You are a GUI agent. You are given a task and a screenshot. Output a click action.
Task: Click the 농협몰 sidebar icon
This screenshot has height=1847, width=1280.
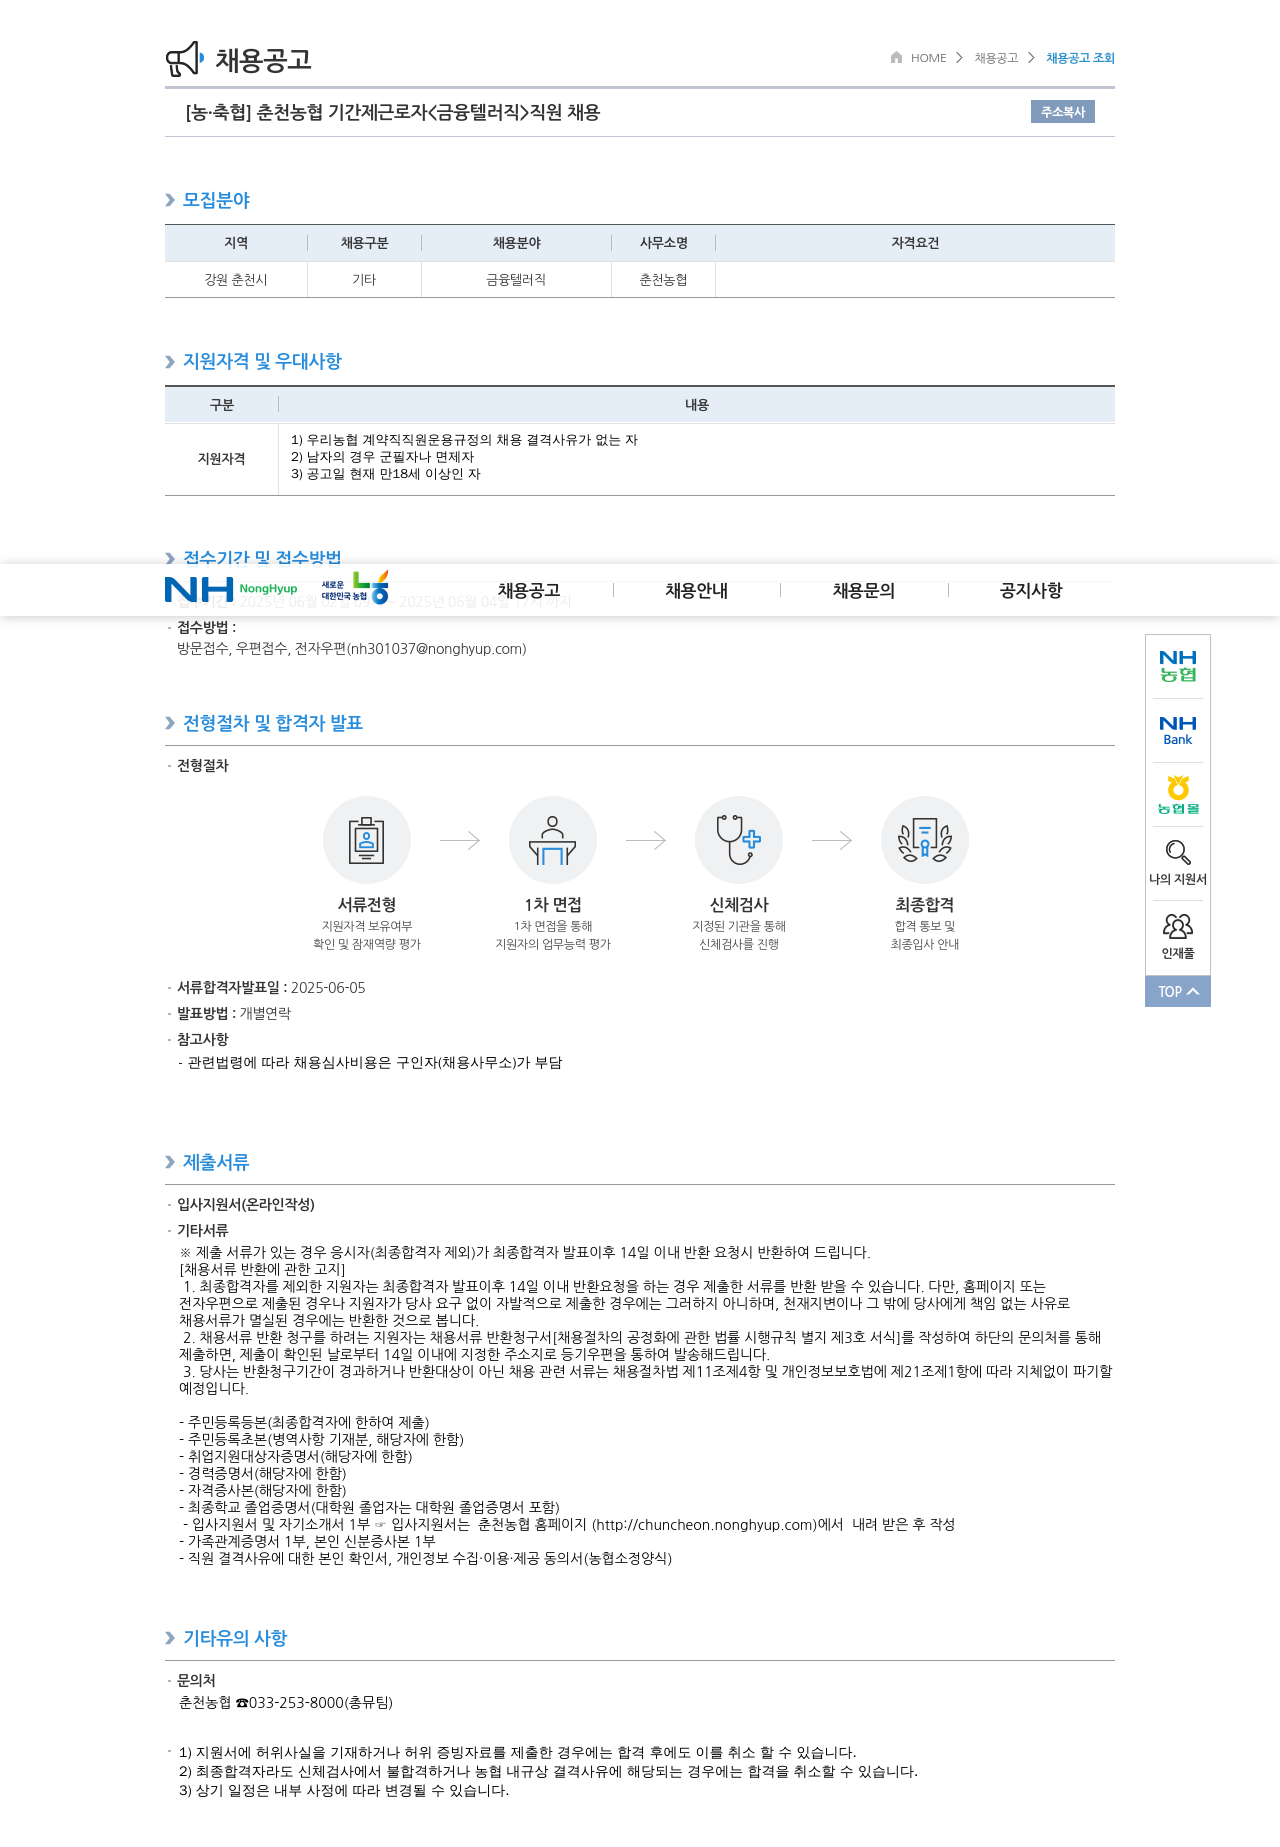tap(1178, 795)
